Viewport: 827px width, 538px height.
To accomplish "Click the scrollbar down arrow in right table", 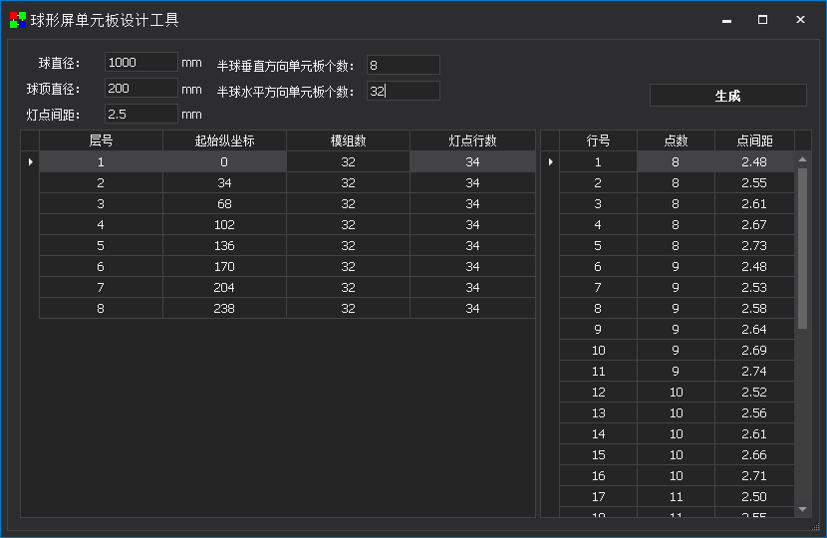I will click(802, 509).
